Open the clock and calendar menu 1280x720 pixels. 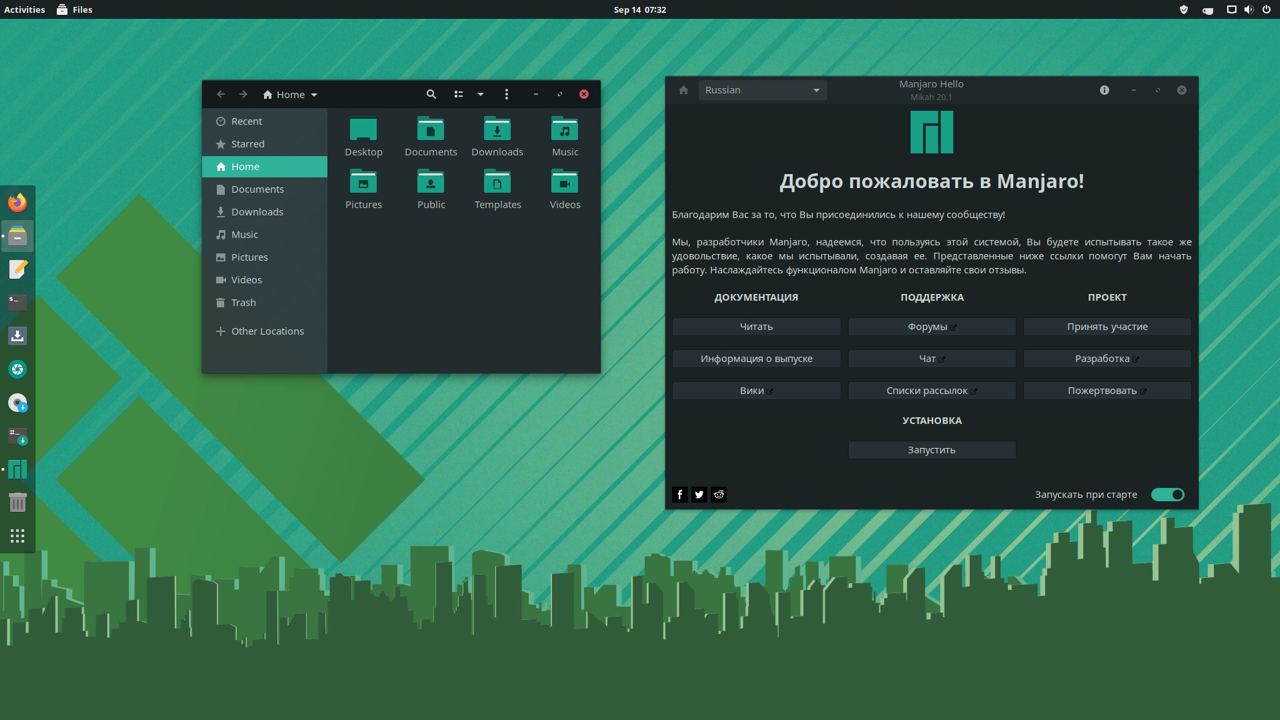[x=640, y=9]
